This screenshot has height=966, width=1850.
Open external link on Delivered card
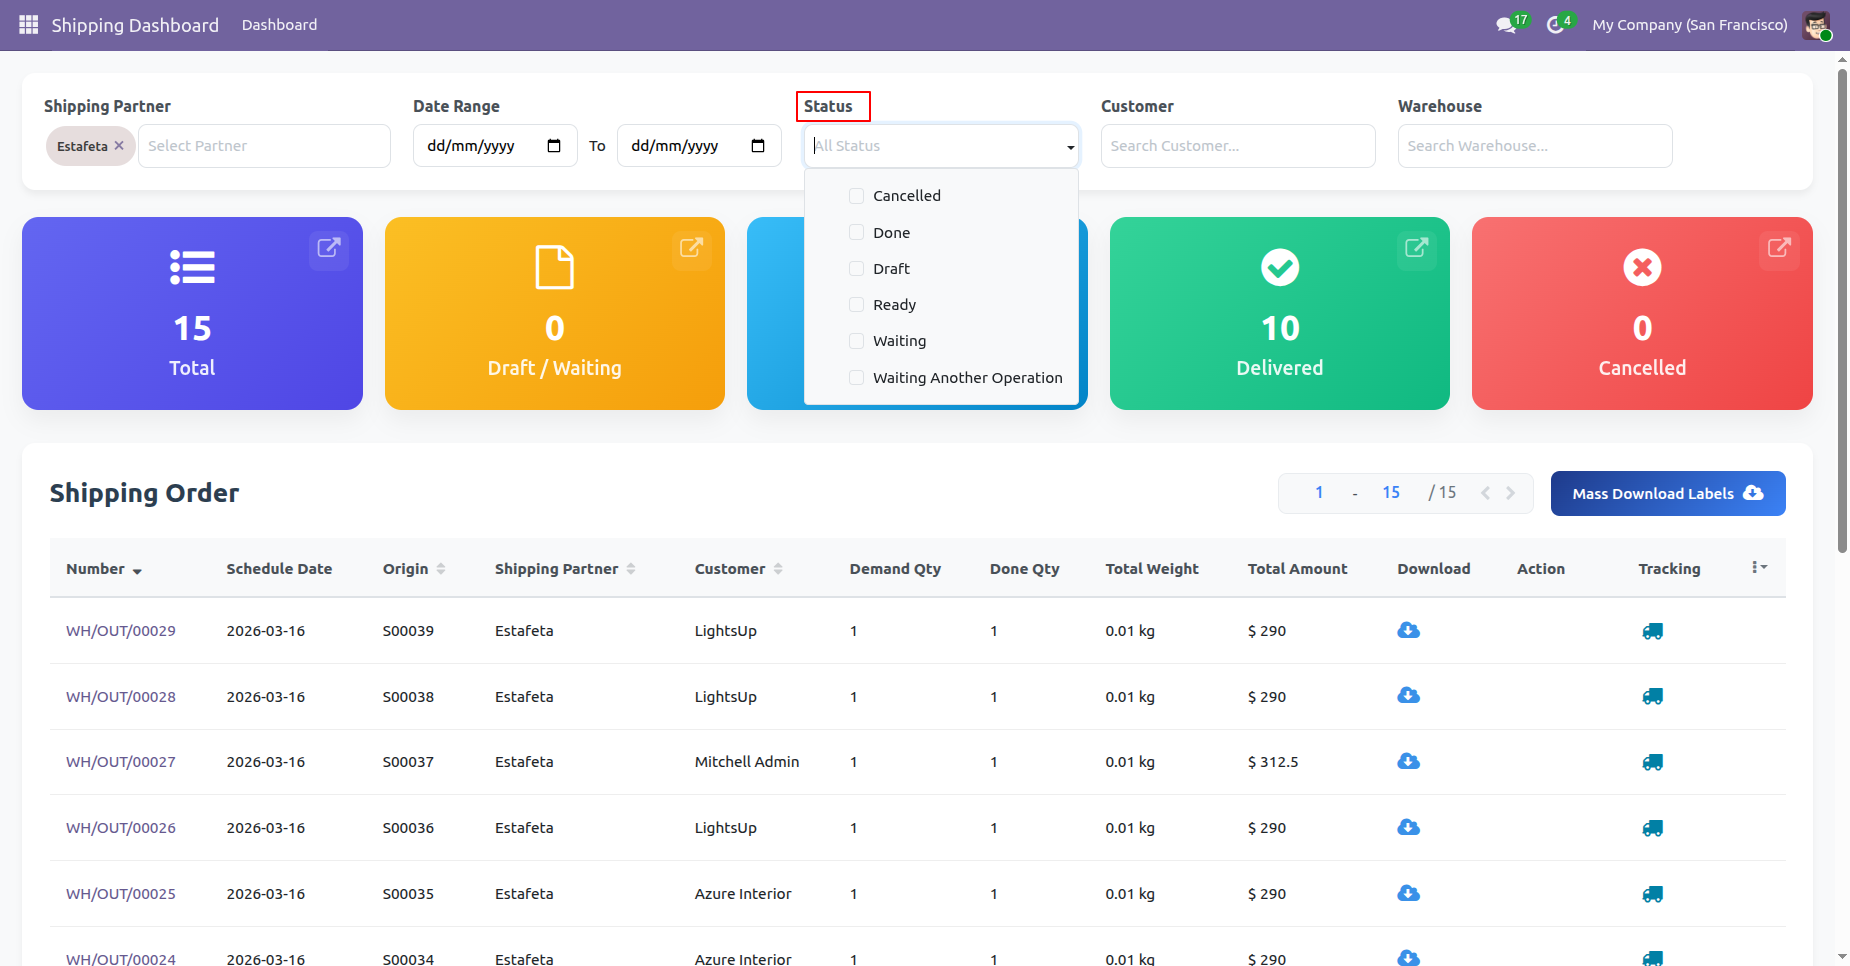[x=1415, y=247]
